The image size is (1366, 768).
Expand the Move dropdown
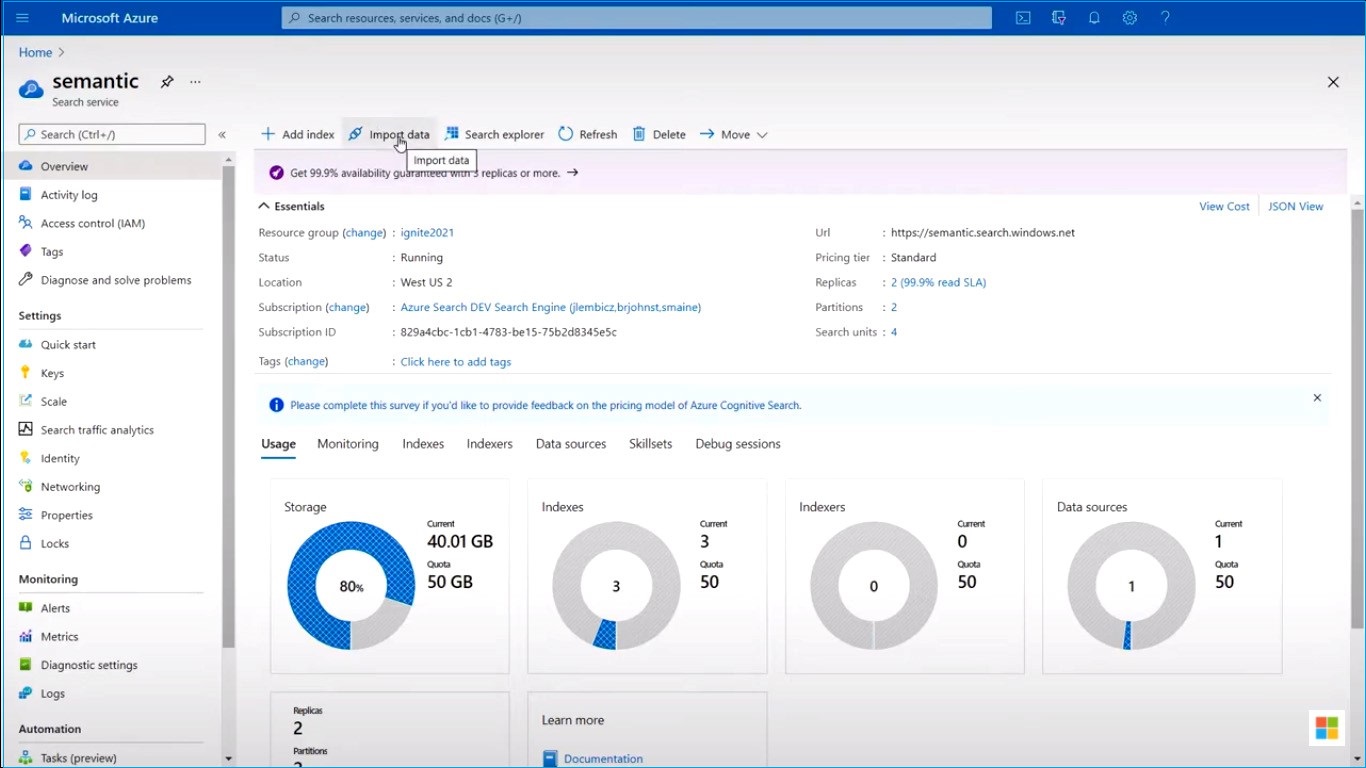click(734, 134)
